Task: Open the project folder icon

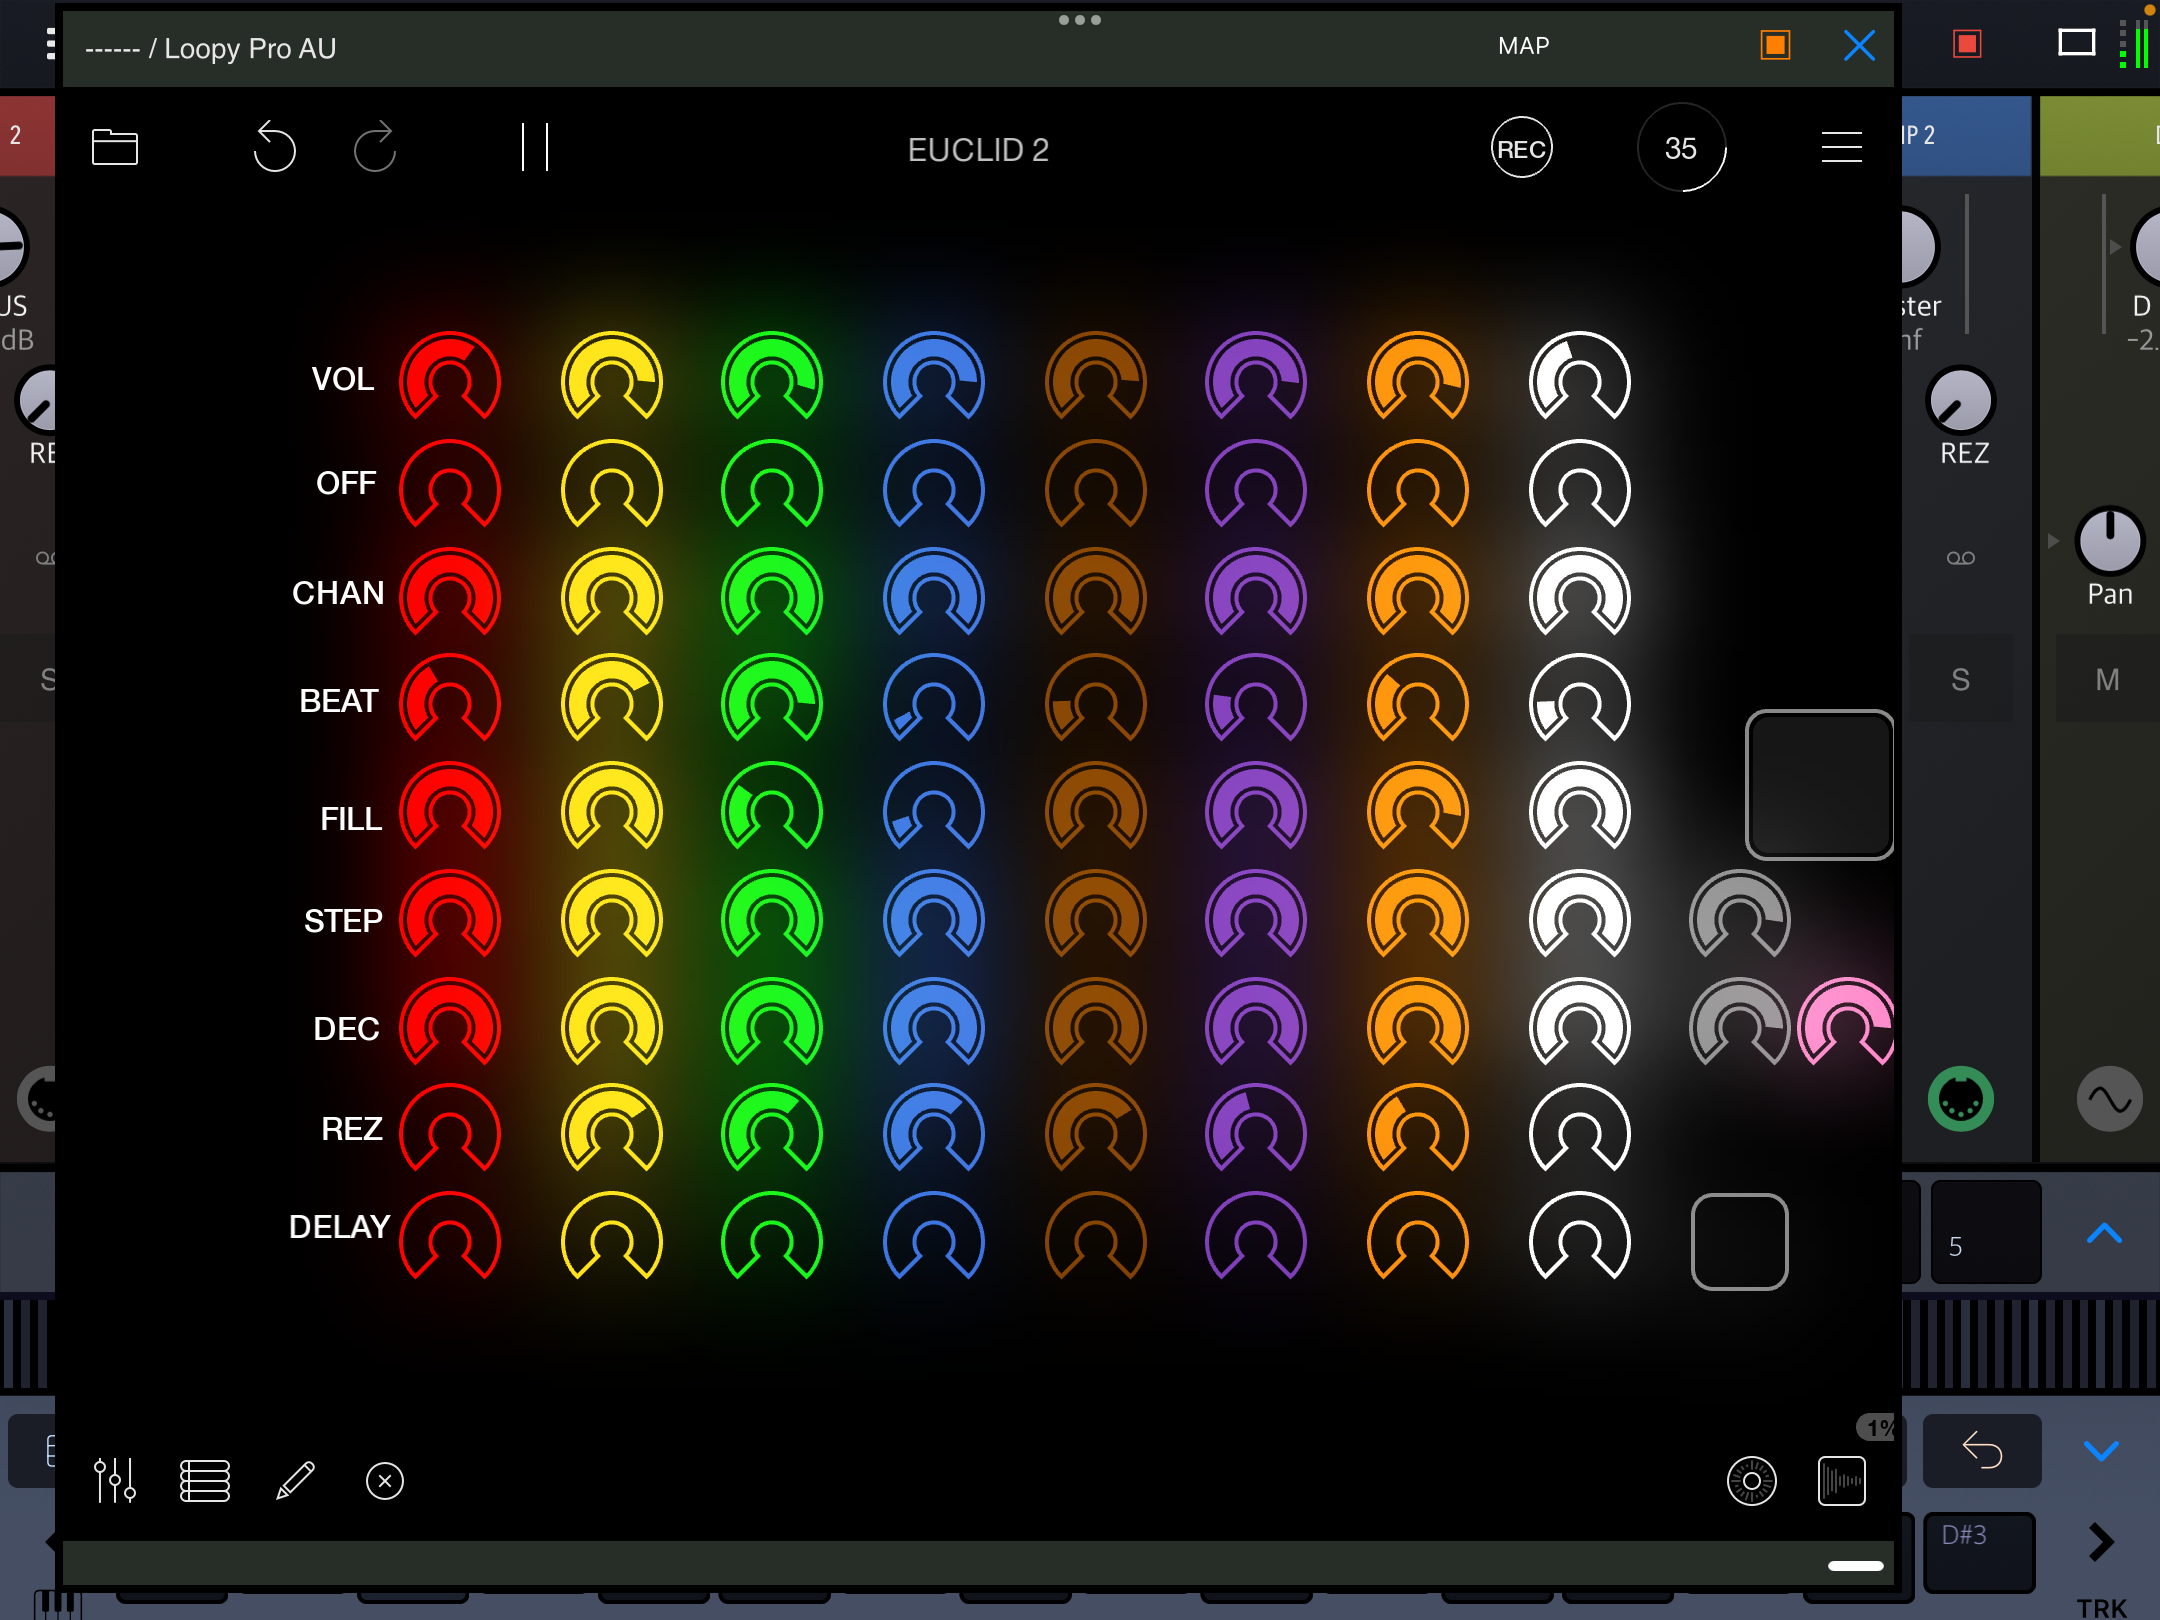Action: pos(114,148)
